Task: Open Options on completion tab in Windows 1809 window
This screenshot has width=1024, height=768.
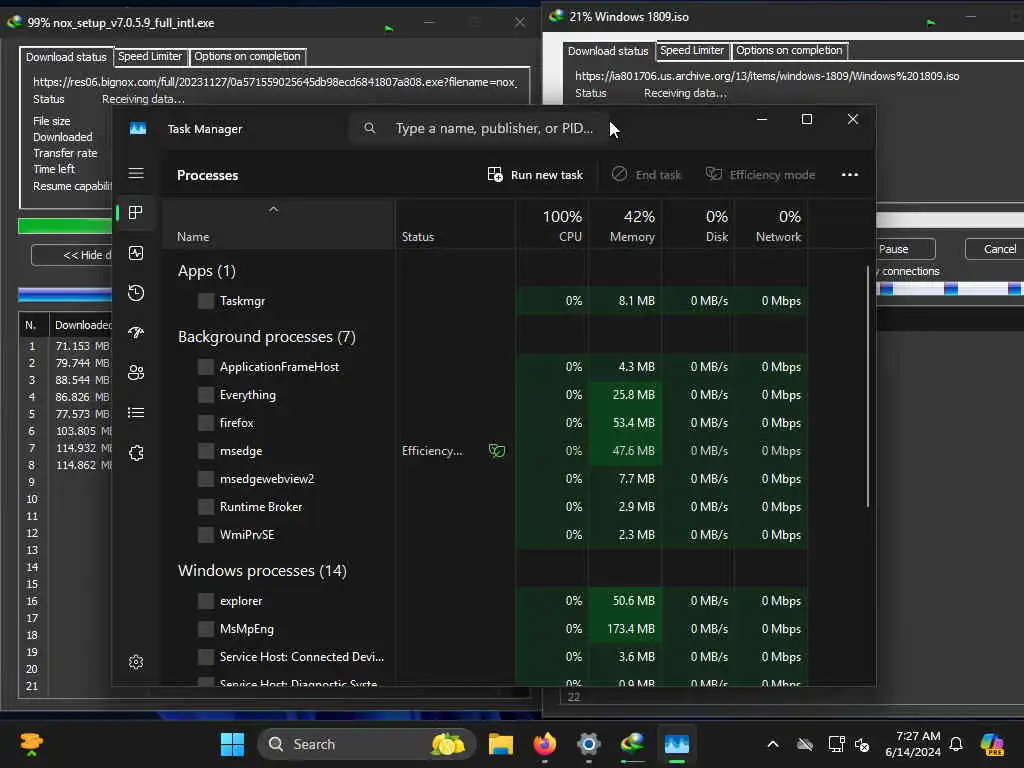Action: coord(789,50)
